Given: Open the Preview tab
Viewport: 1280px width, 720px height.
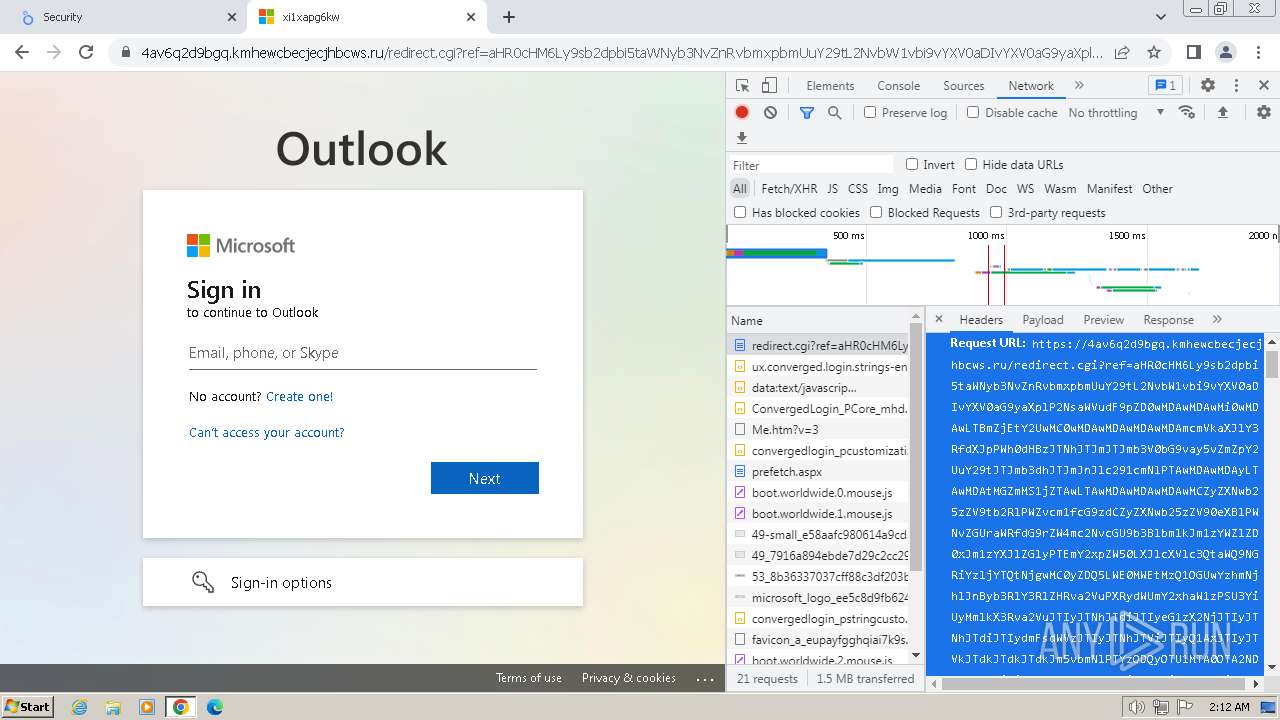Looking at the screenshot, I should [x=1104, y=319].
